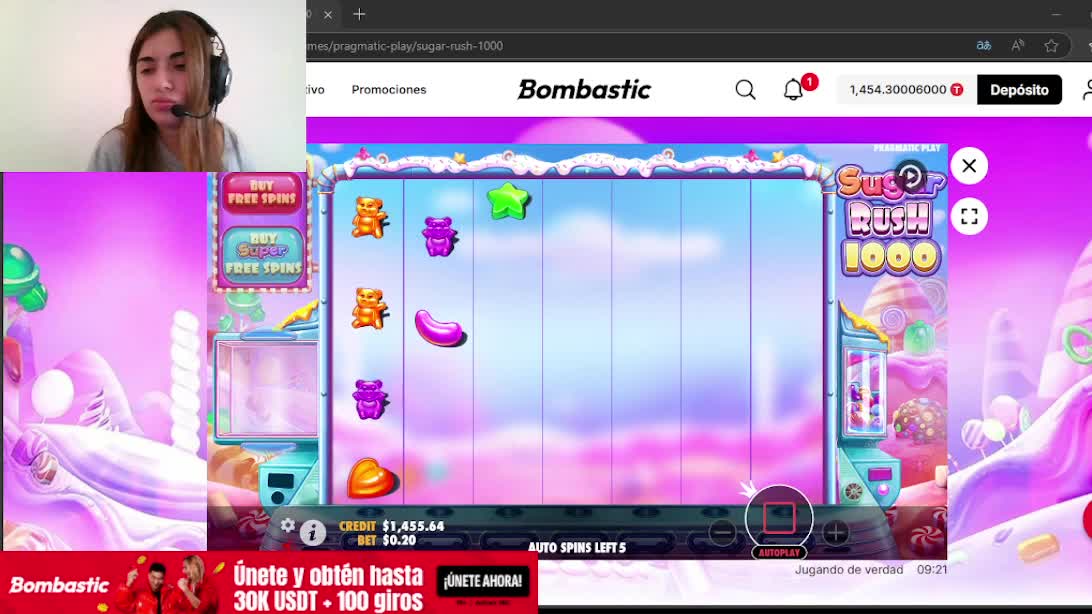This screenshot has height=614, width=1092.
Task: Click the 09:21 session clock
Action: (x=932, y=569)
